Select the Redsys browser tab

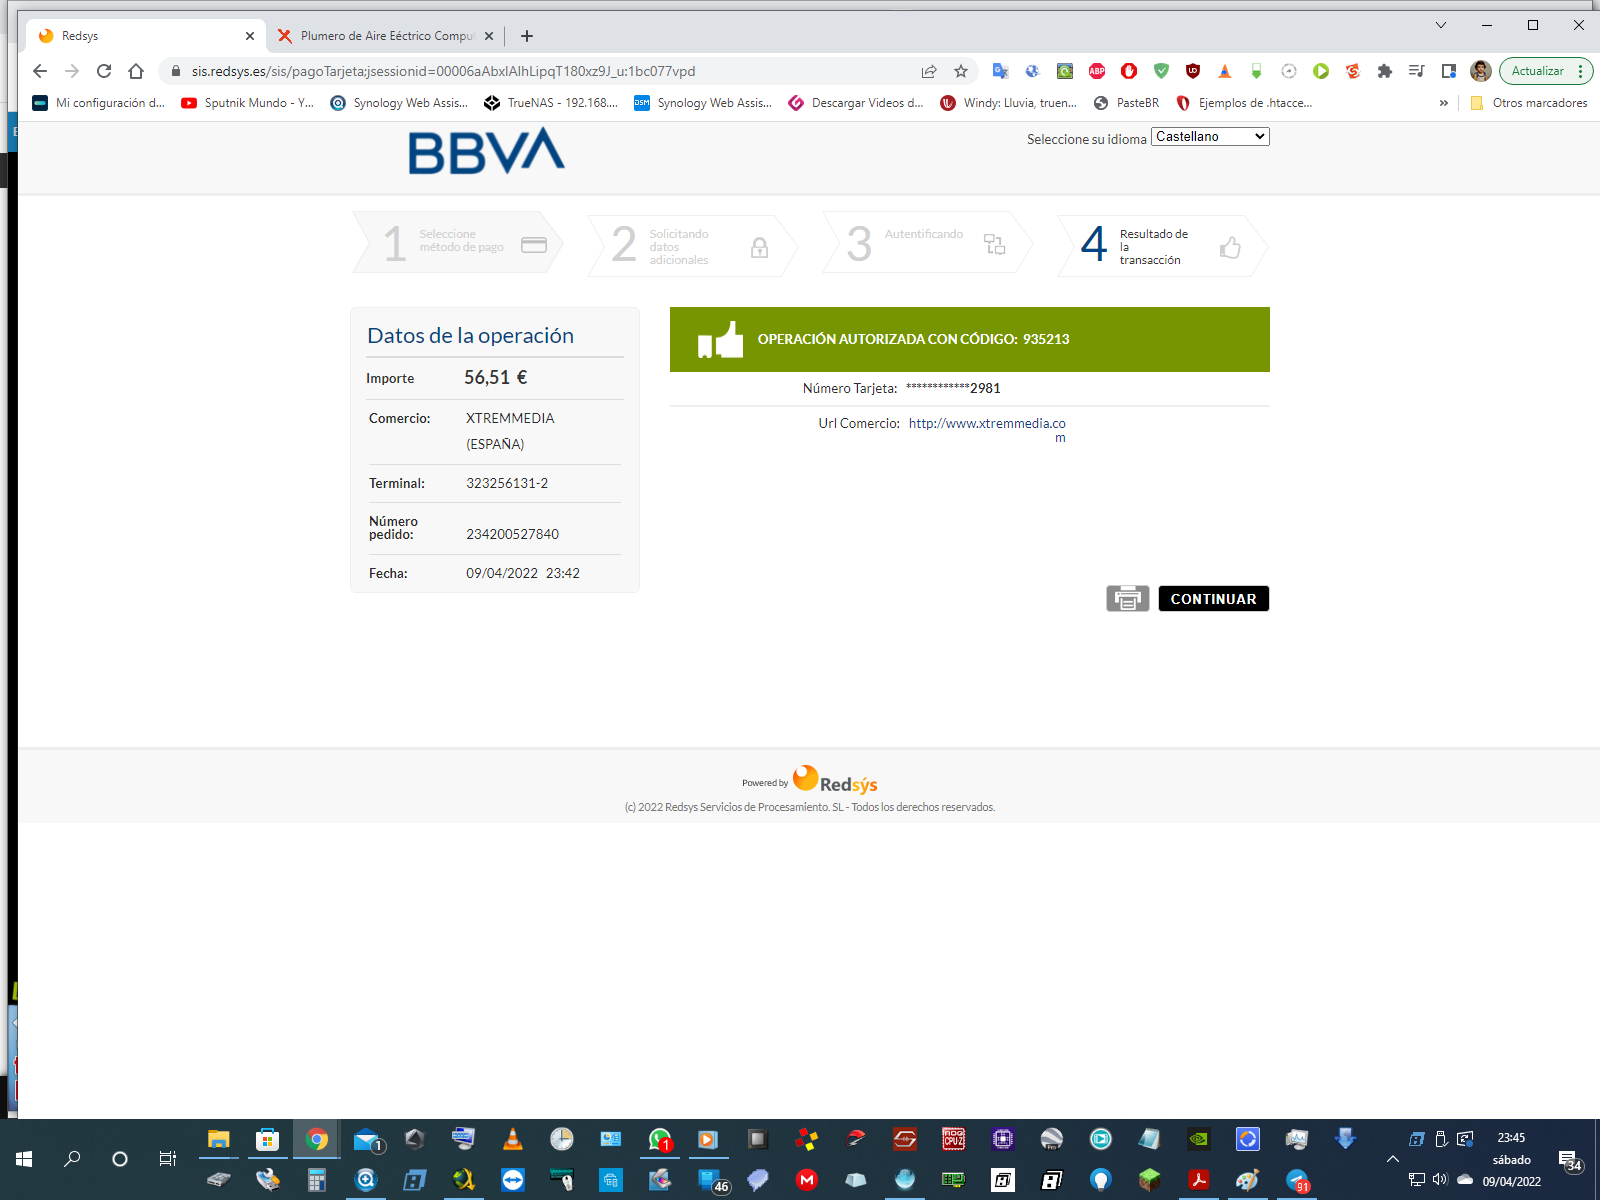click(x=140, y=36)
